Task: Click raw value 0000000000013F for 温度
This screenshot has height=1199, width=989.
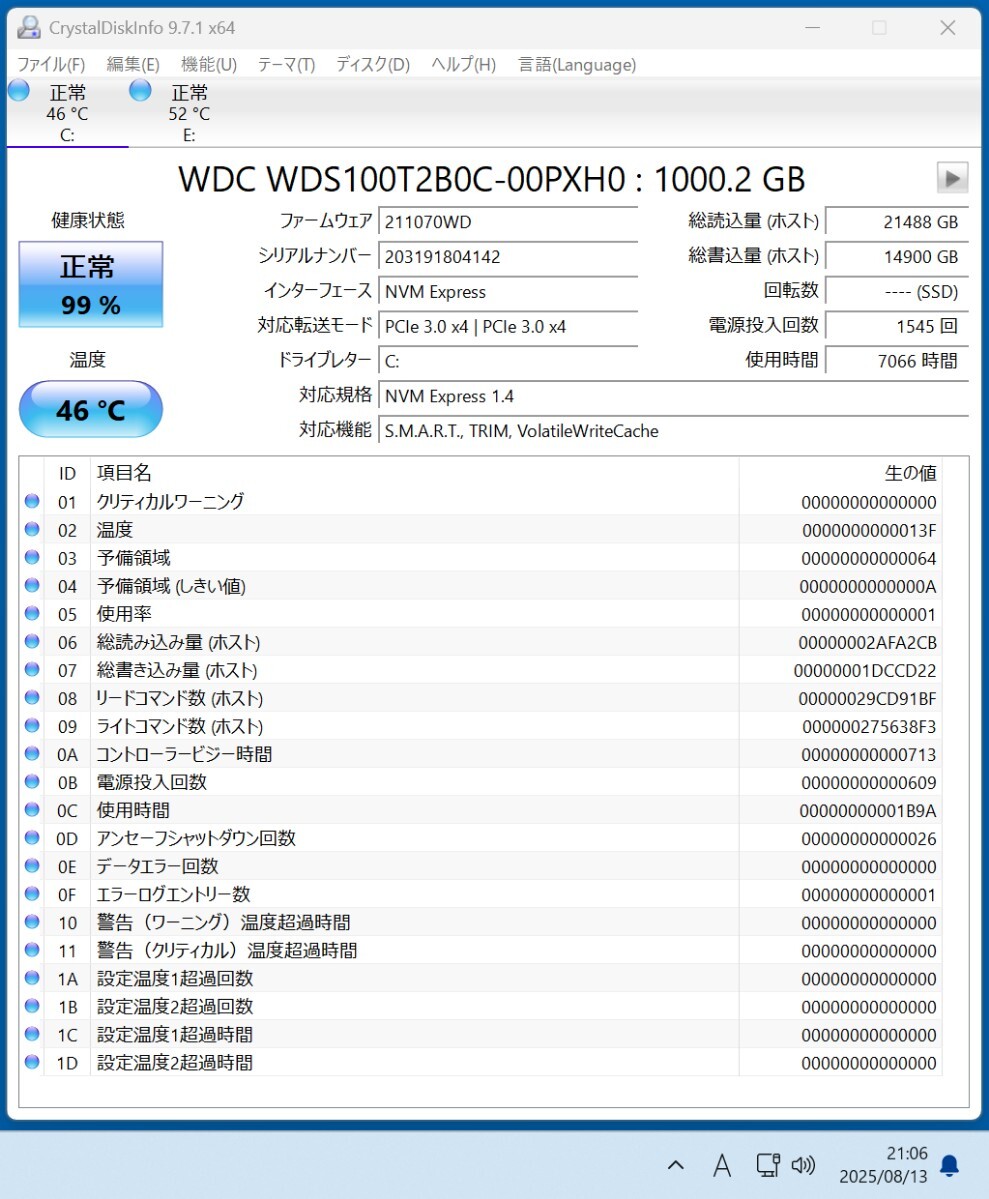Action: tap(869, 530)
